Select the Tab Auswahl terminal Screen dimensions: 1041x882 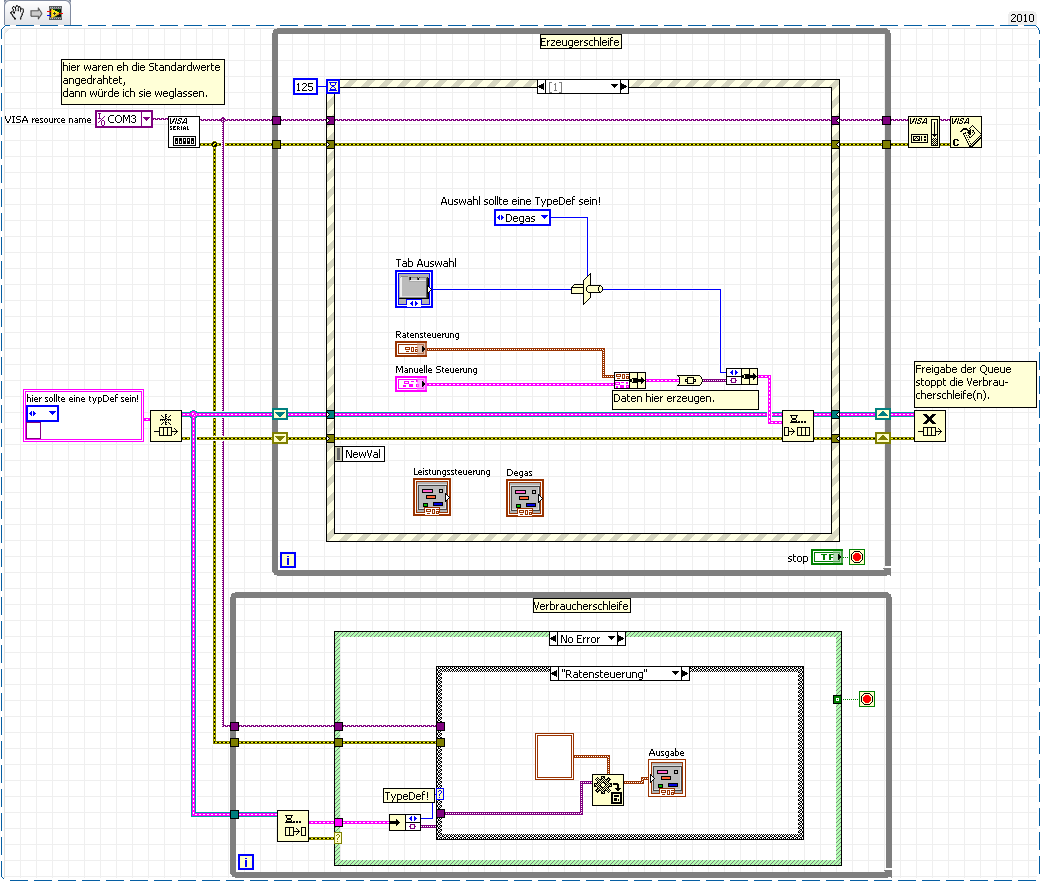coord(414,289)
